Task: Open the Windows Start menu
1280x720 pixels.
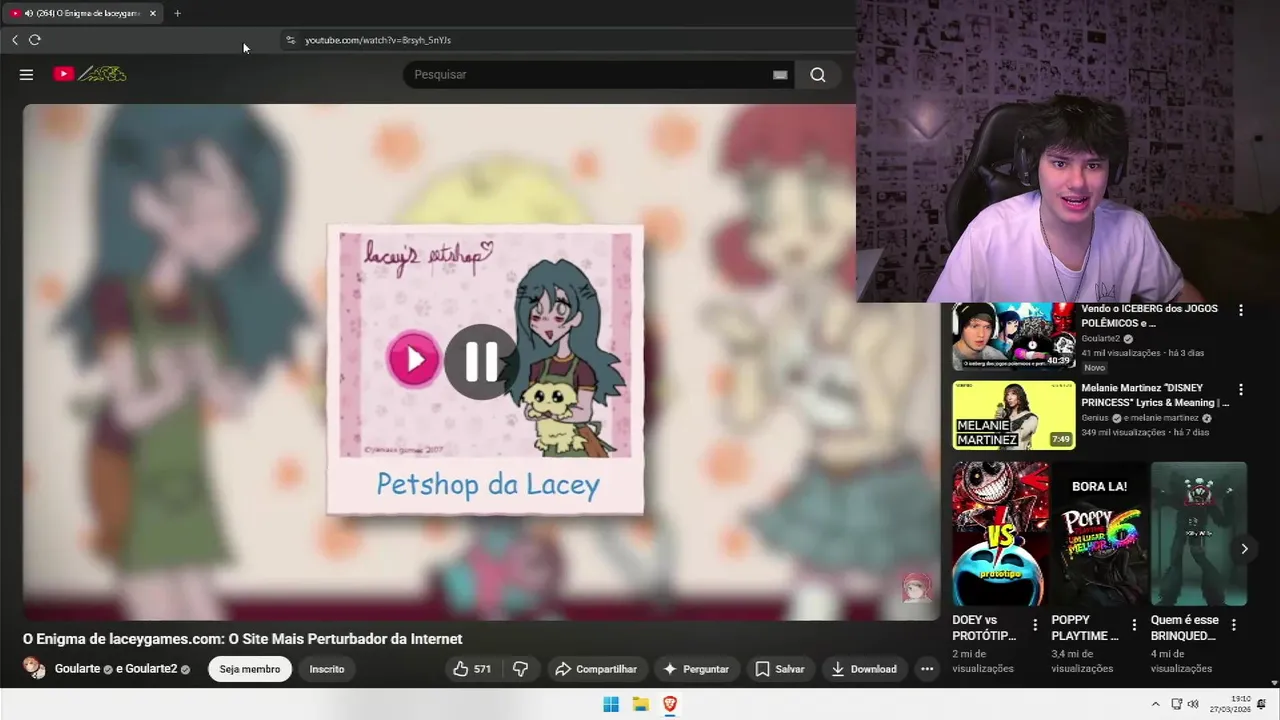Action: 611,704
